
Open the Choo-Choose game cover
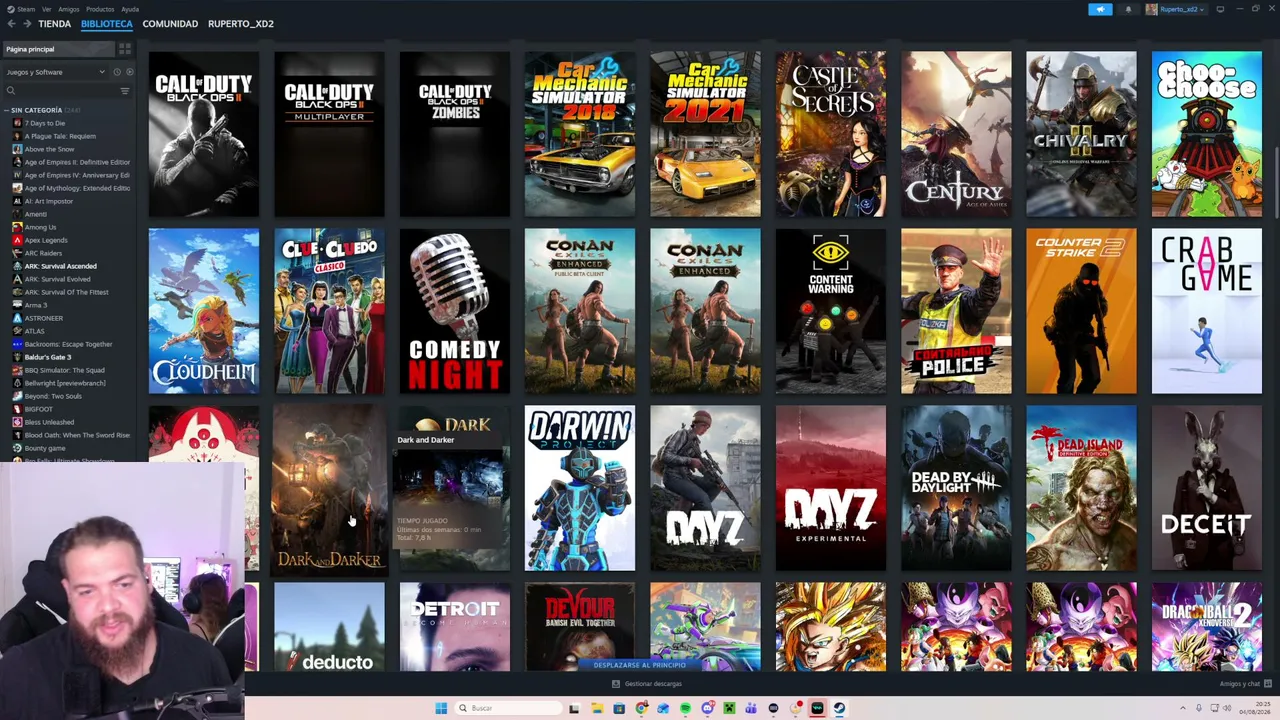1207,134
